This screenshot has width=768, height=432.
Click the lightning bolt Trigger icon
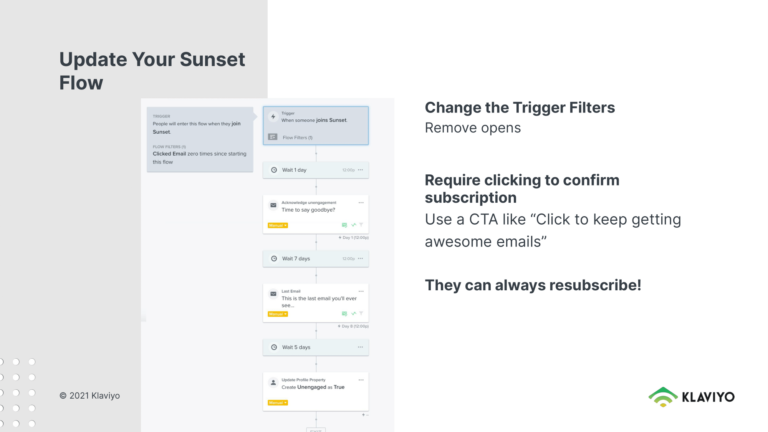click(273, 117)
